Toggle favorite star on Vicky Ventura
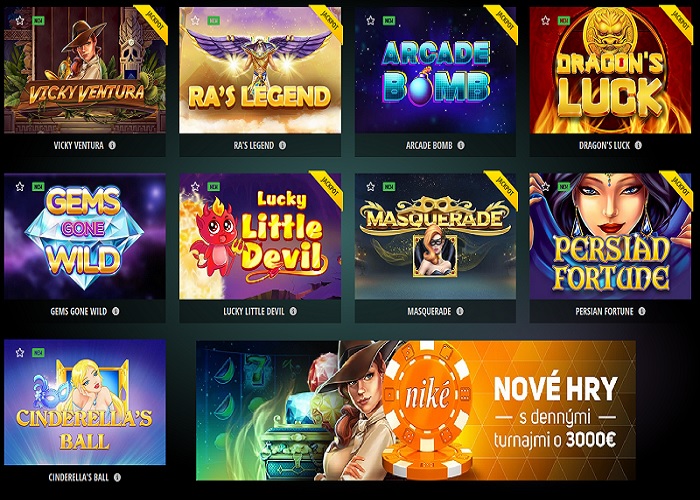Viewport: 700px width, 500px height. pos(20,21)
